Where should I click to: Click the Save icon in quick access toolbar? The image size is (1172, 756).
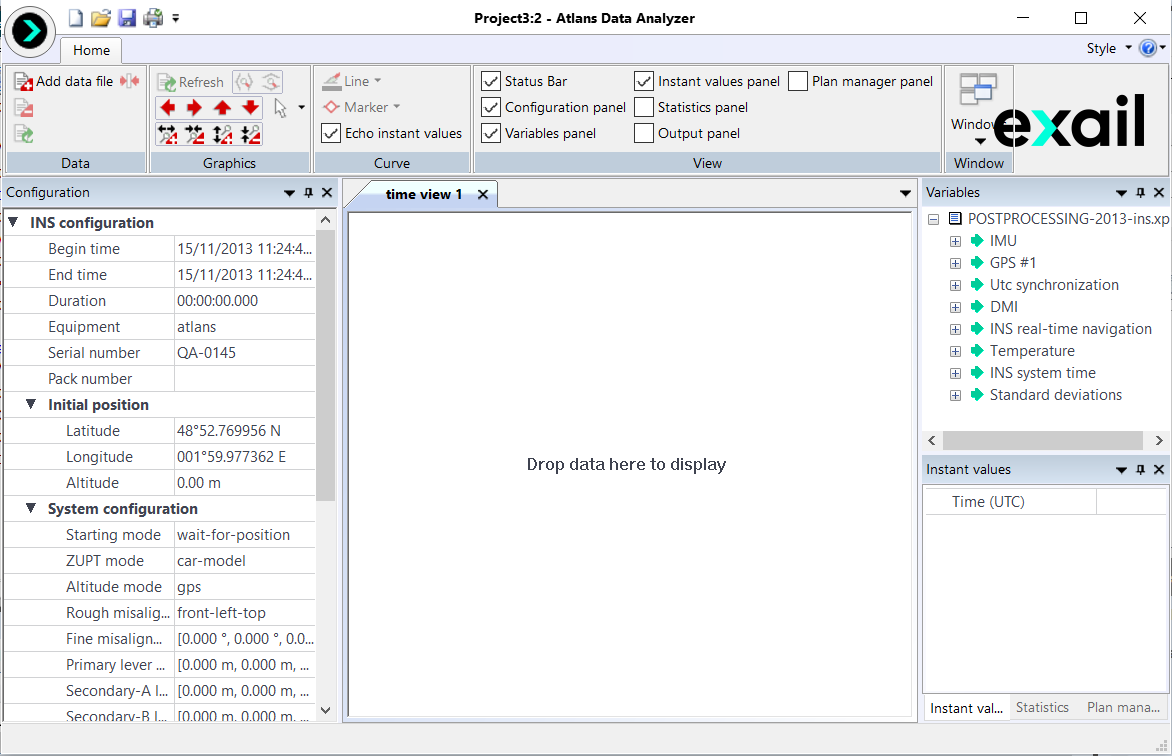(127, 18)
